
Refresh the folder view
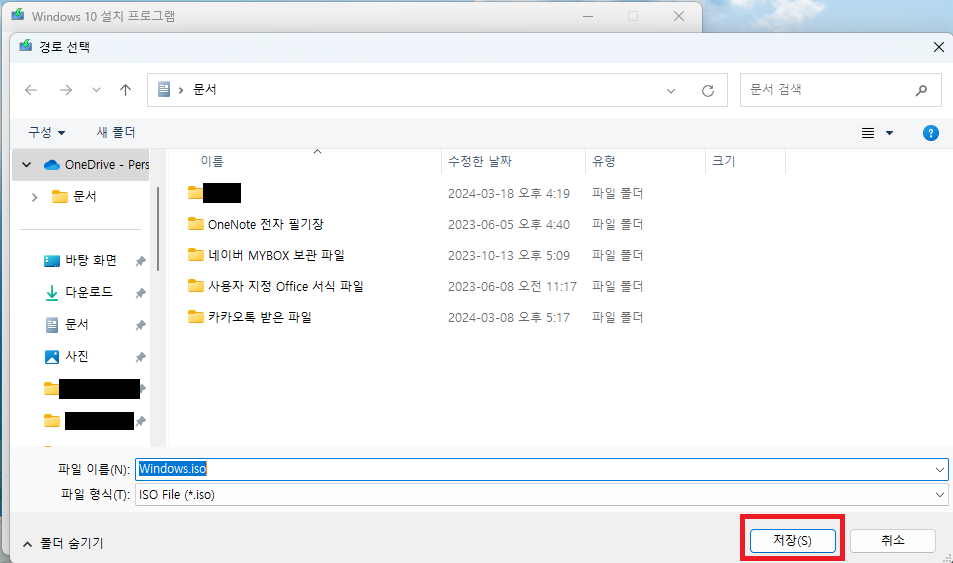click(x=707, y=91)
